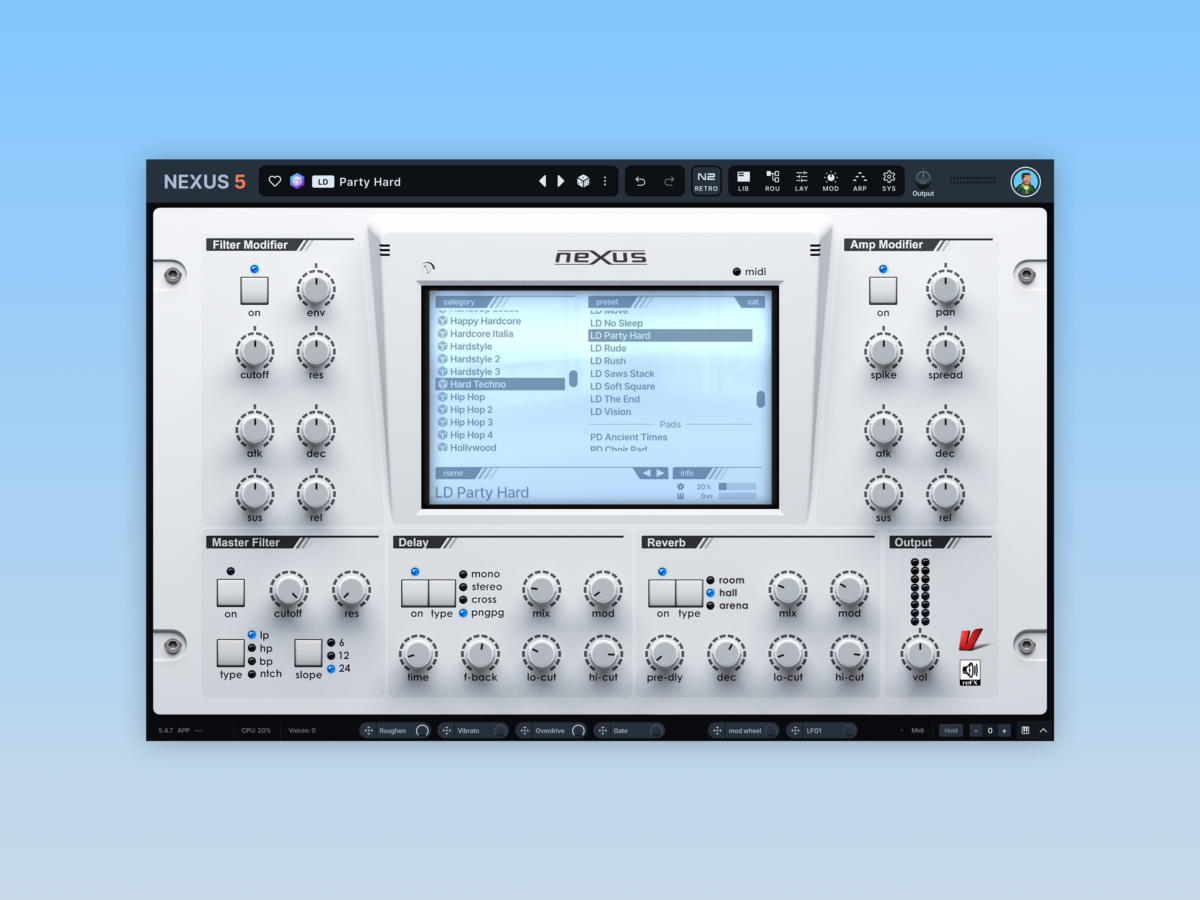Toggle the Roughen macro knob in footer
Viewport: 1200px width, 900px height.
(x=422, y=731)
